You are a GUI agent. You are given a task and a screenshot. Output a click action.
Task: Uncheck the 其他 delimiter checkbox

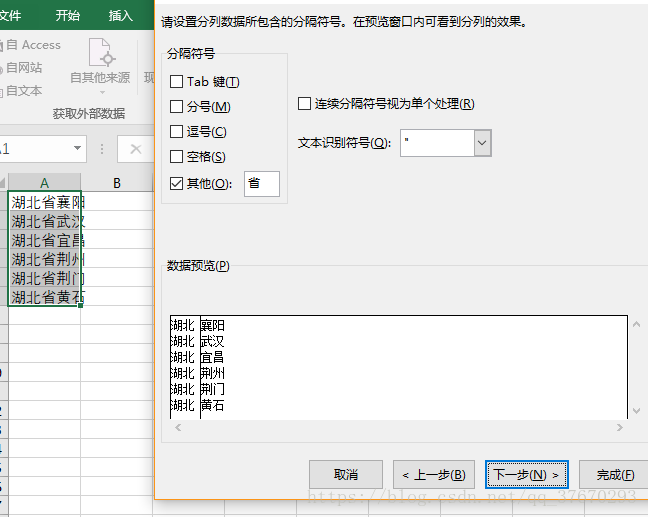(x=176, y=183)
